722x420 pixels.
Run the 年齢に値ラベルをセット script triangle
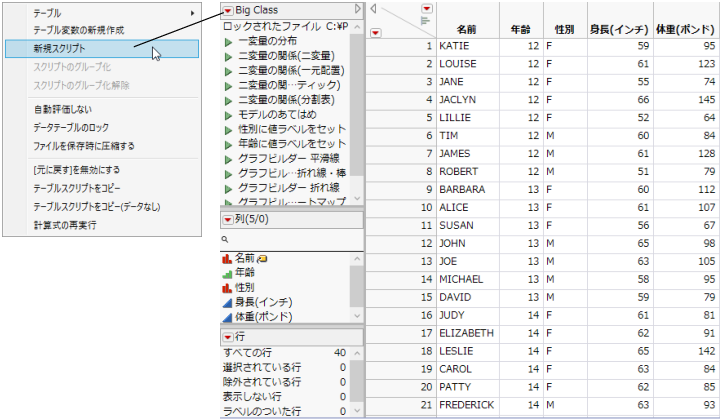click(x=228, y=145)
